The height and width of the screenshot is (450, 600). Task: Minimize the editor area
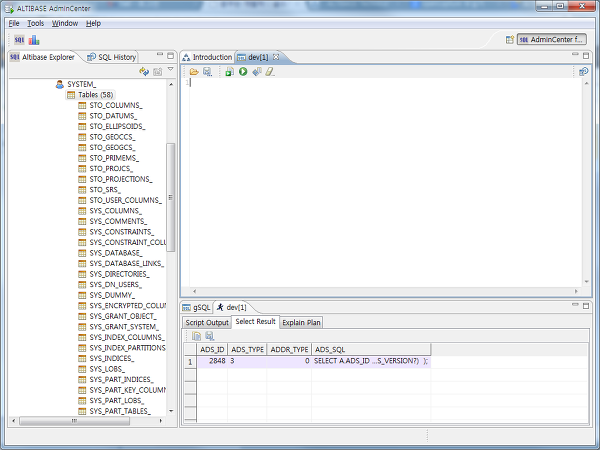575,55
